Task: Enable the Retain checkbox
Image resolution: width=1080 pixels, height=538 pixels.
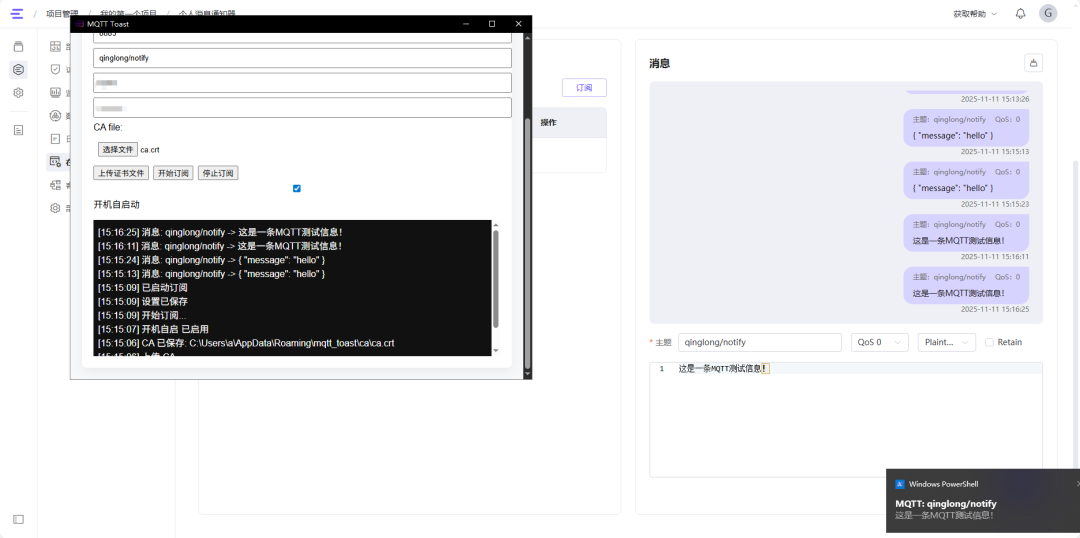Action: (x=989, y=342)
